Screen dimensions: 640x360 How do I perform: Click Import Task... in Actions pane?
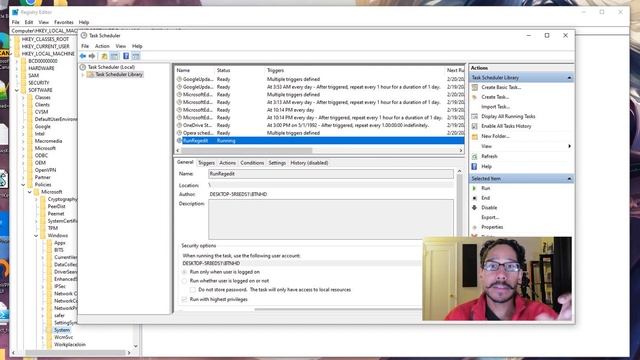click(496, 107)
